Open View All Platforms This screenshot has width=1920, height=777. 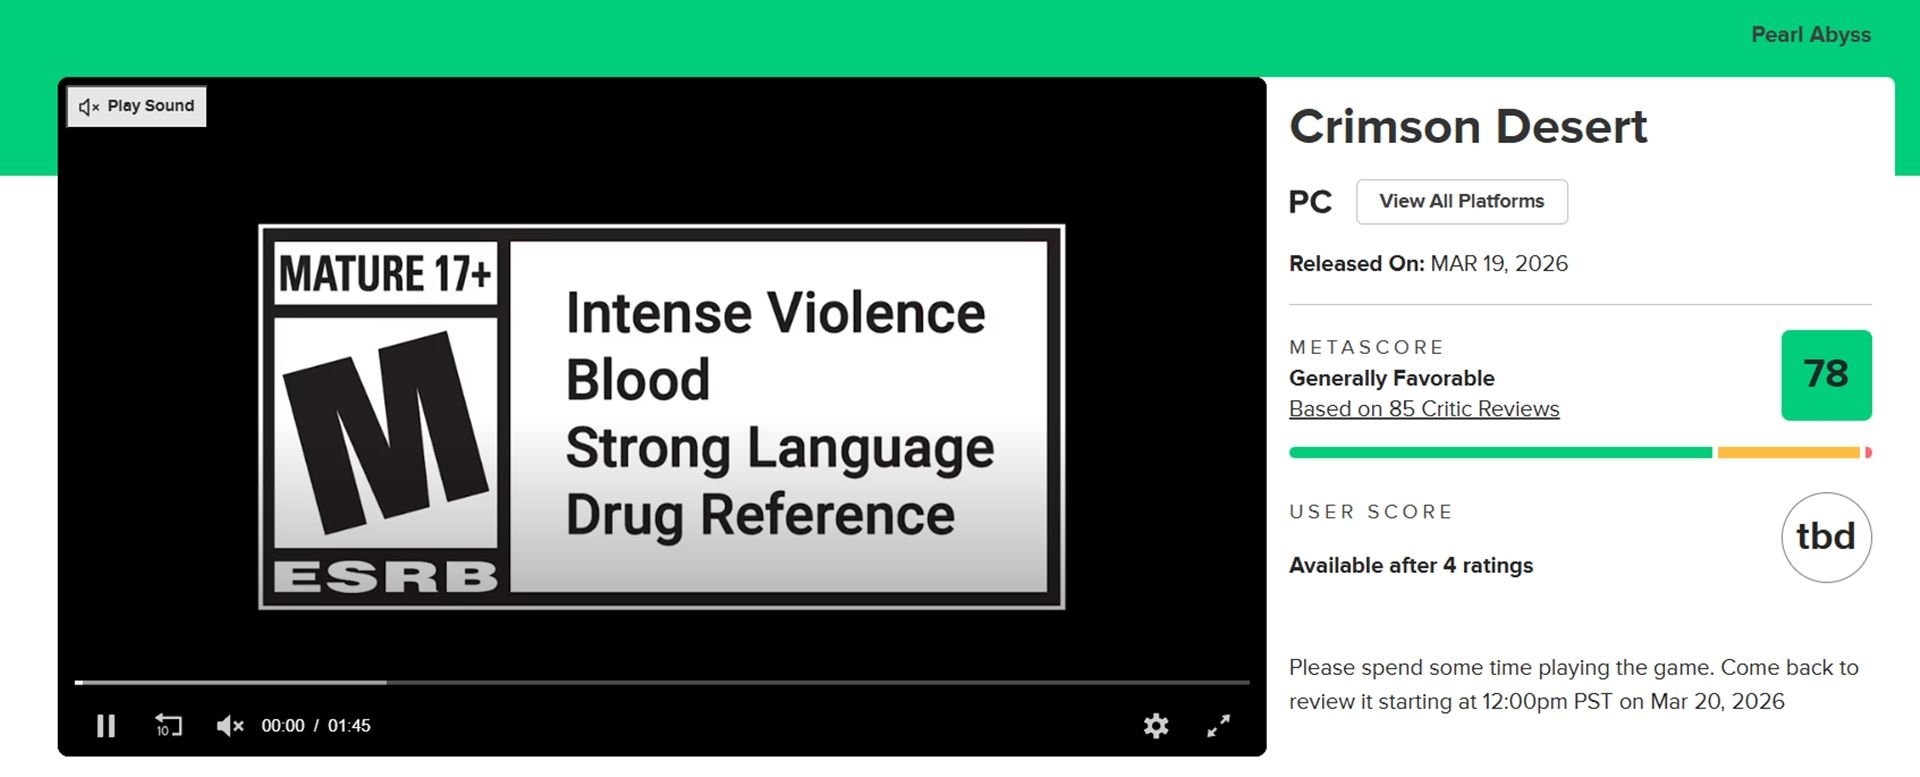(x=1461, y=202)
